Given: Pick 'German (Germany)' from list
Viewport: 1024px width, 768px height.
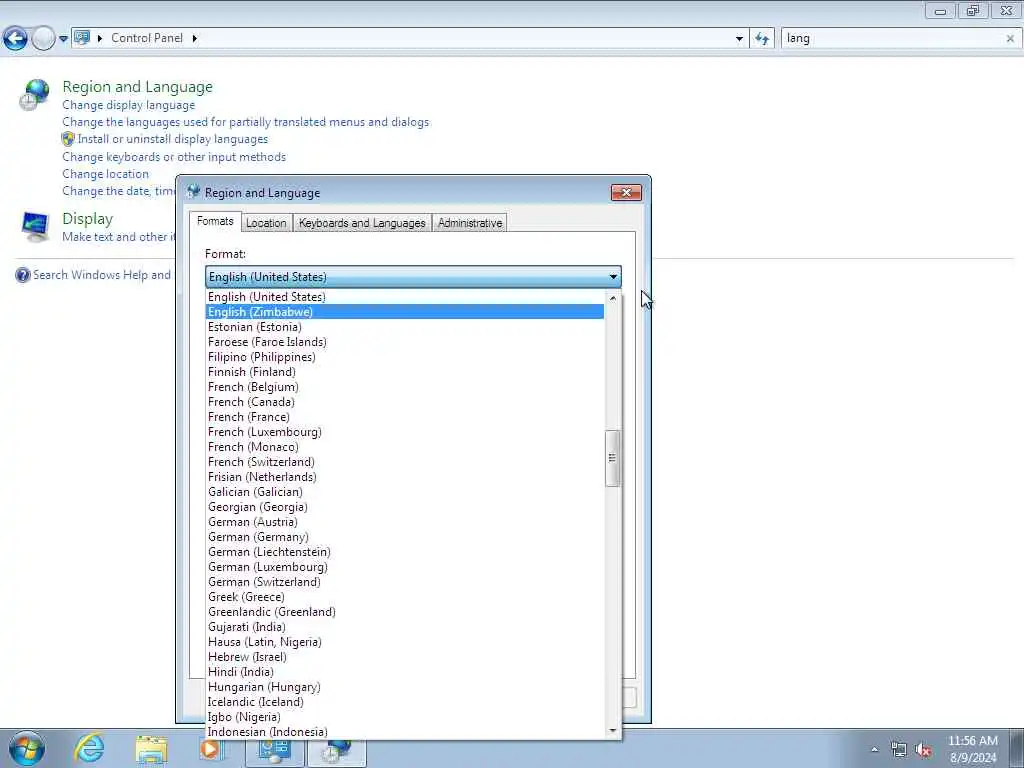Looking at the screenshot, I should pyautogui.click(x=405, y=537).
